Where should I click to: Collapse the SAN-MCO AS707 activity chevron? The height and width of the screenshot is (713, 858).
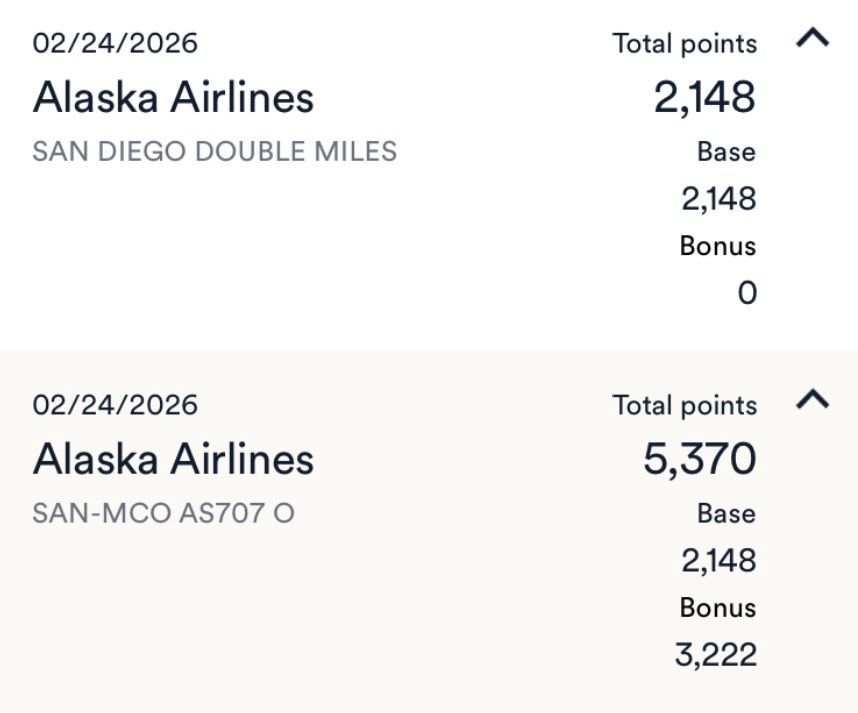click(812, 399)
